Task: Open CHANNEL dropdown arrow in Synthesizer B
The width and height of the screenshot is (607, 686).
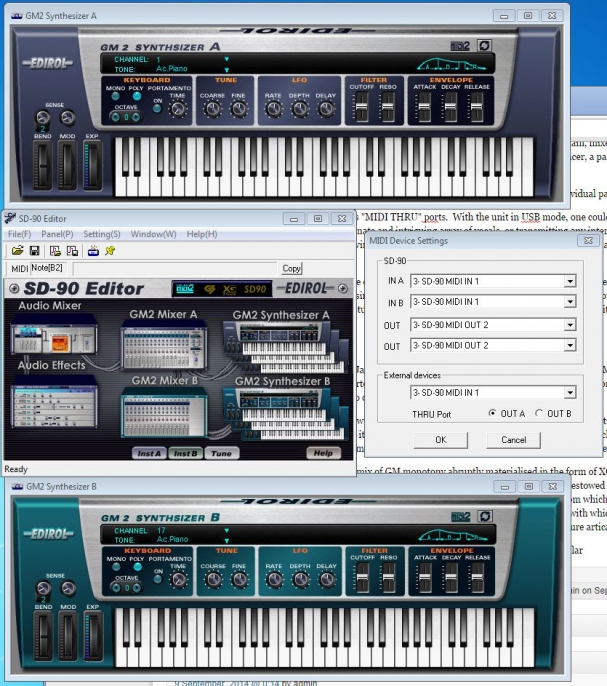Action: [x=227, y=530]
